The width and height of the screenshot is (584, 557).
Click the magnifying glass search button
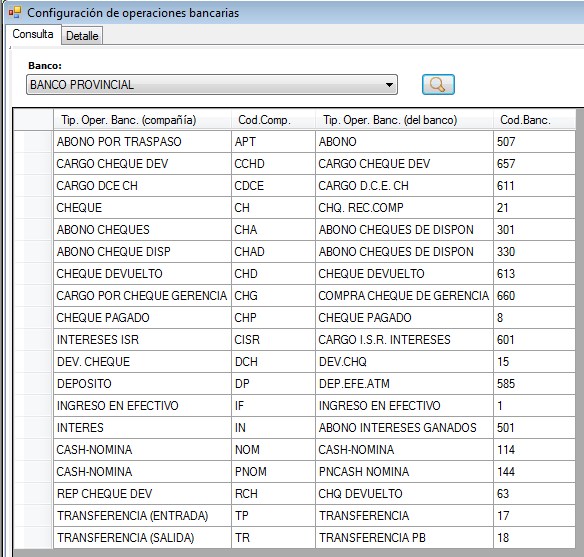438,85
